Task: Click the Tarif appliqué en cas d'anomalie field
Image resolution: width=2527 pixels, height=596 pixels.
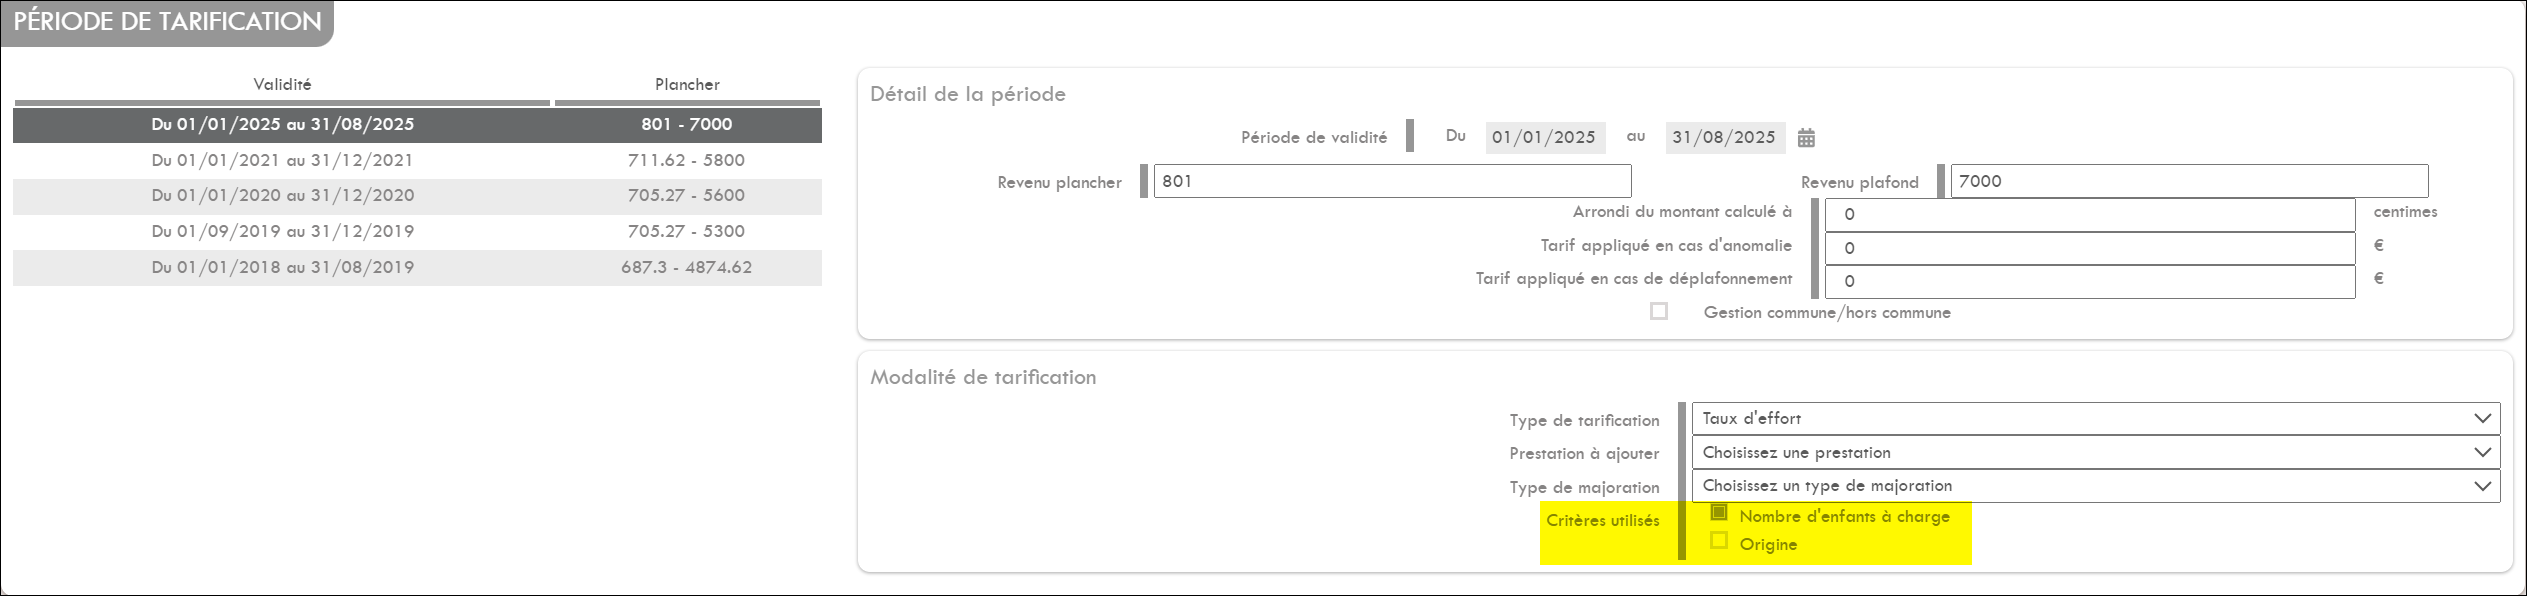Action: coord(2090,248)
